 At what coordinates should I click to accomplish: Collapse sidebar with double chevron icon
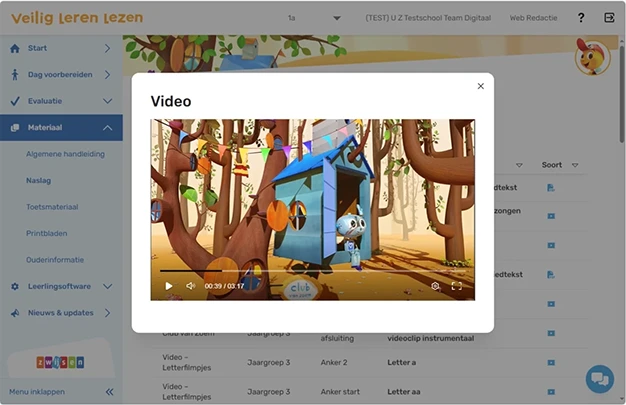tap(109, 392)
